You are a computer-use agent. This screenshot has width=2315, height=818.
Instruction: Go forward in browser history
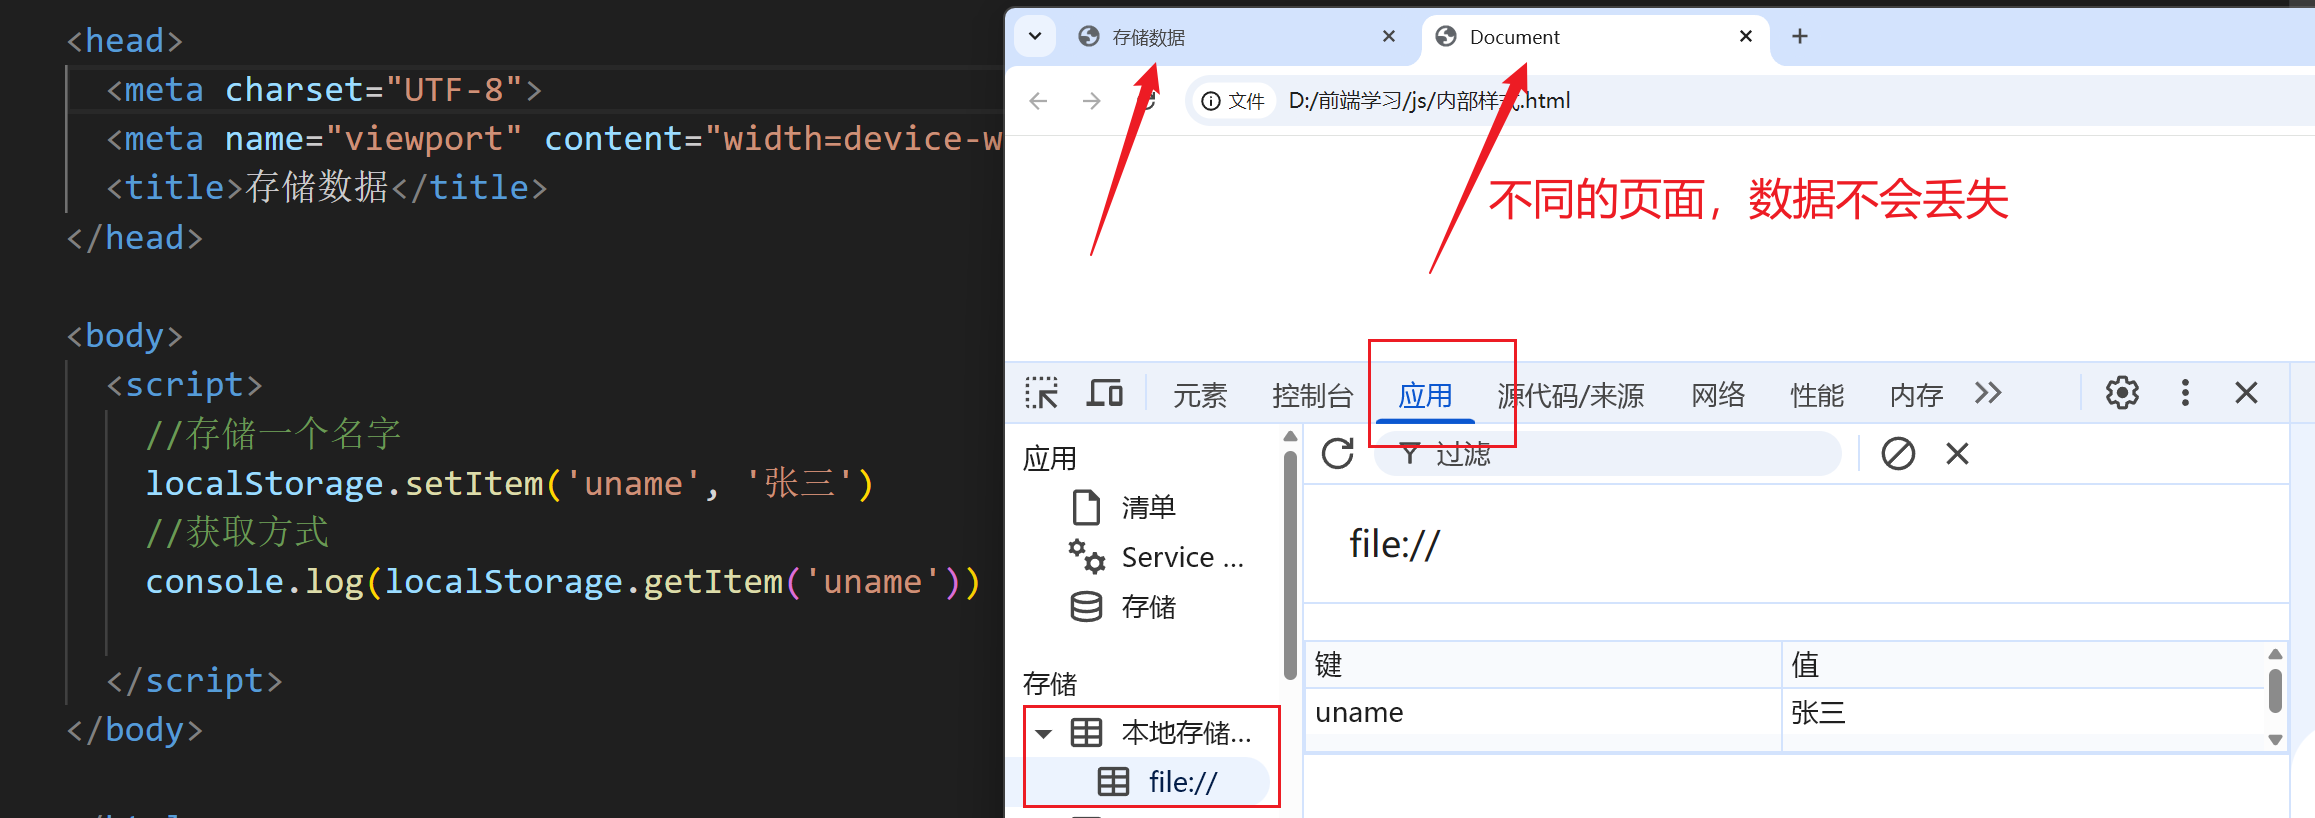click(x=1092, y=101)
